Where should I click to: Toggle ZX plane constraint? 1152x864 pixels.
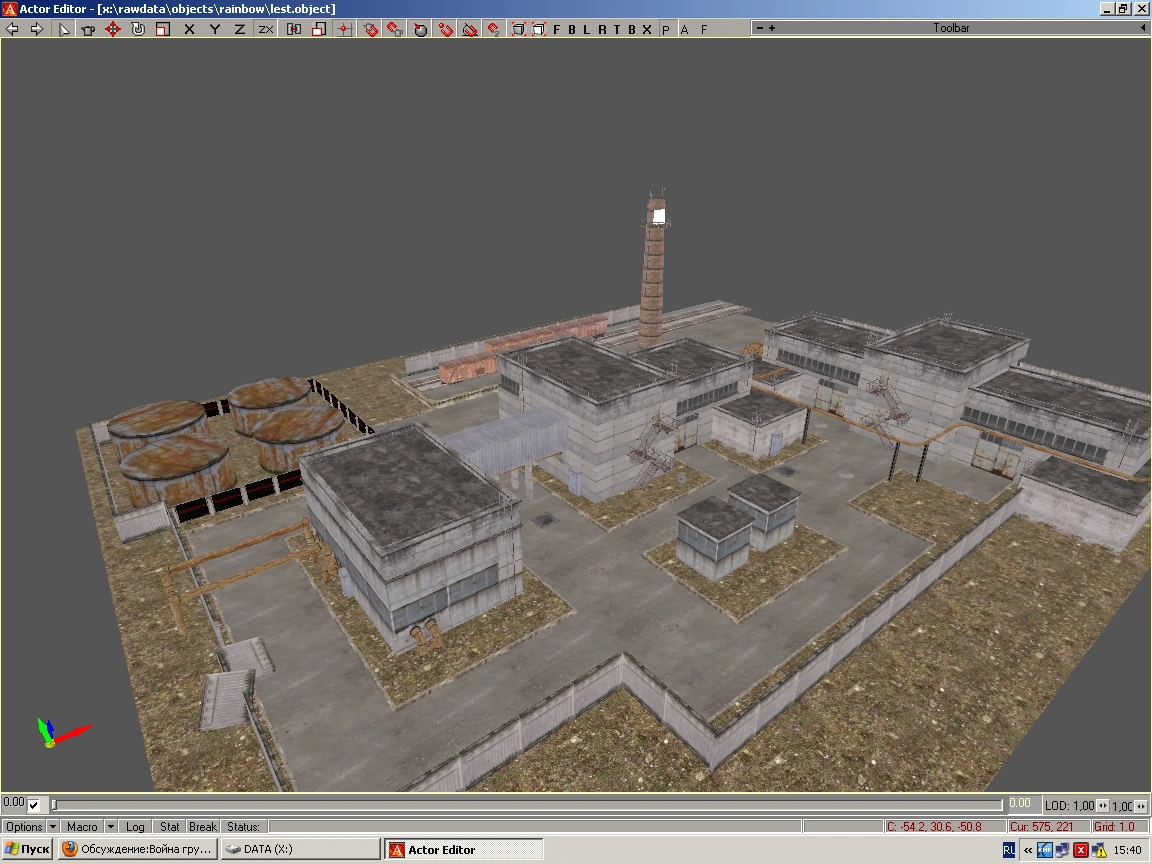coord(265,29)
